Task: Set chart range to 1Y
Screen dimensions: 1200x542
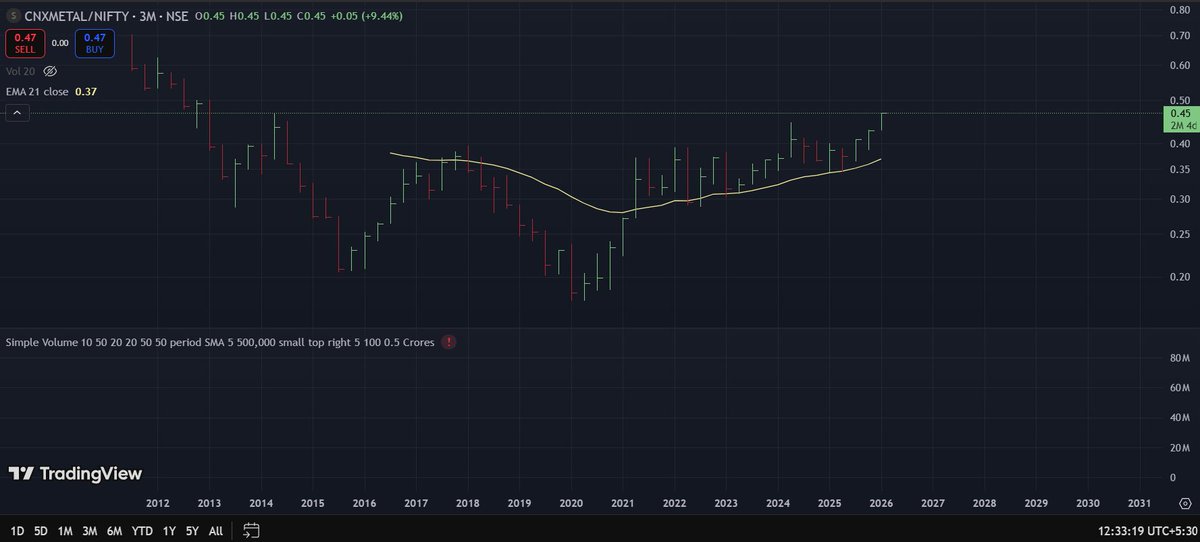Action: [x=169, y=530]
